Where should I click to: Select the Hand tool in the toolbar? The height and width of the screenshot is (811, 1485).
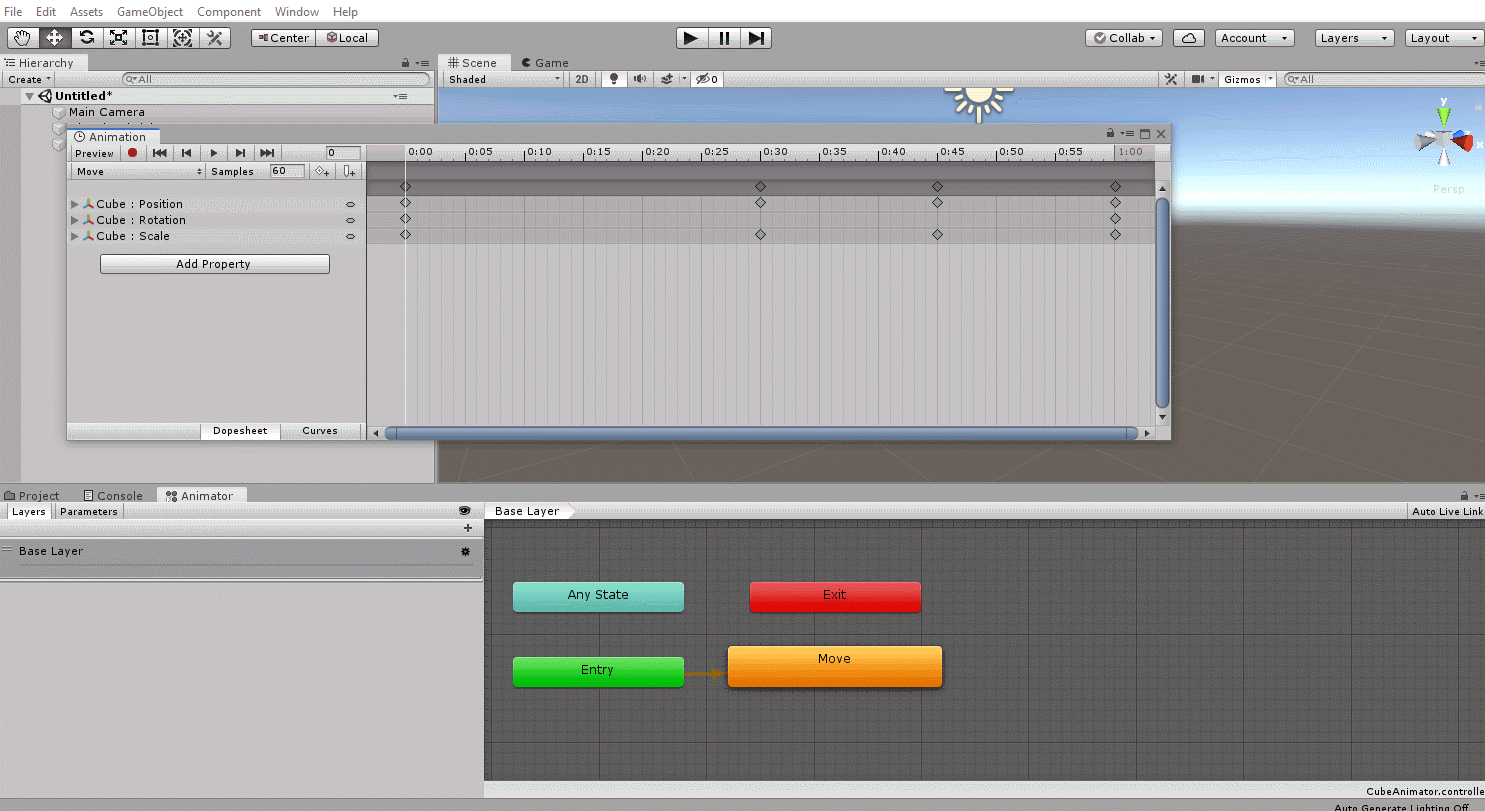point(22,37)
